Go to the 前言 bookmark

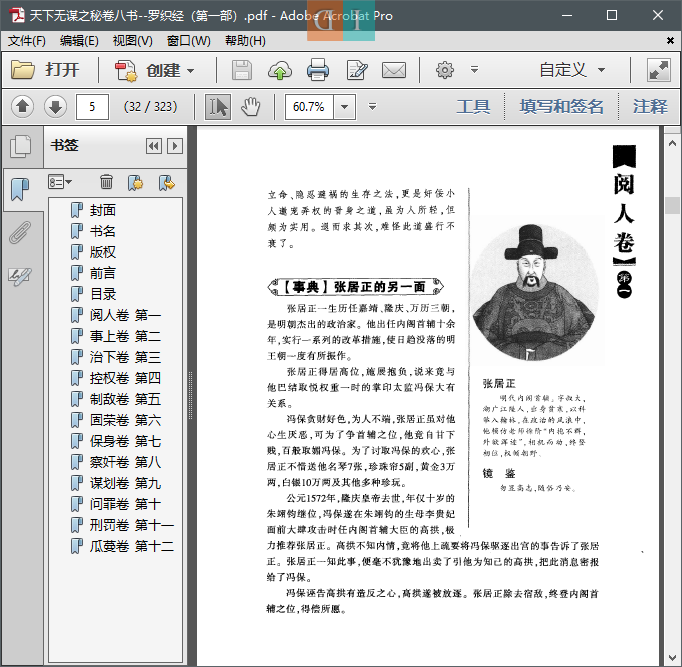tap(103, 273)
